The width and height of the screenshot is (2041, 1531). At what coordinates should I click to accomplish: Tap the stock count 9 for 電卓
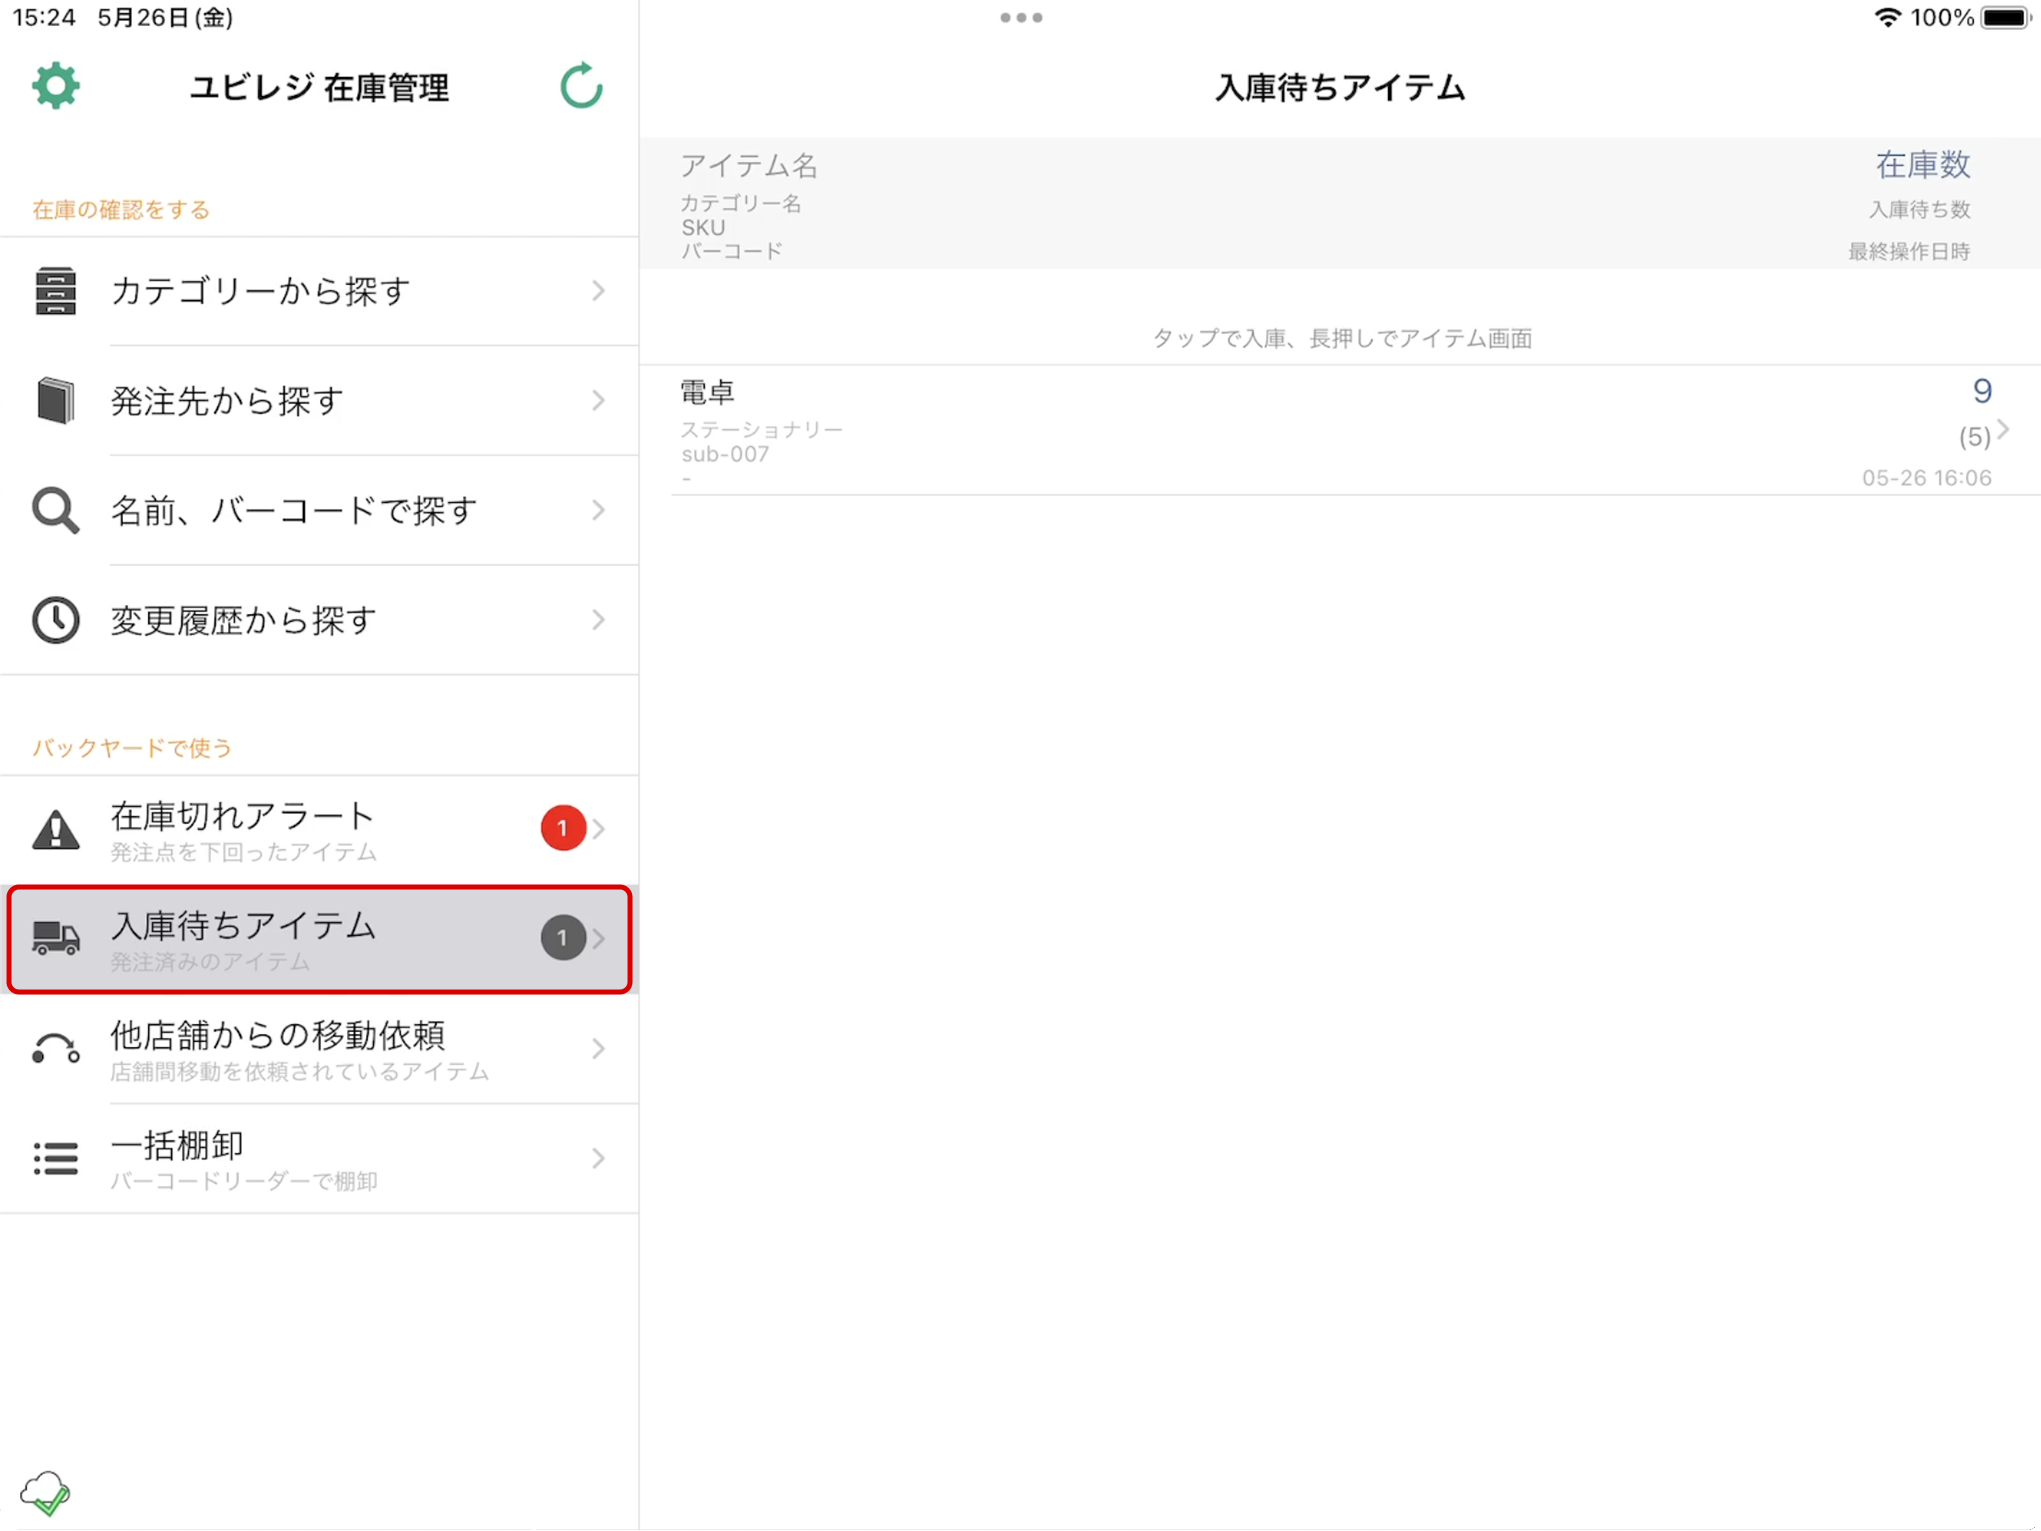pyautogui.click(x=1981, y=391)
